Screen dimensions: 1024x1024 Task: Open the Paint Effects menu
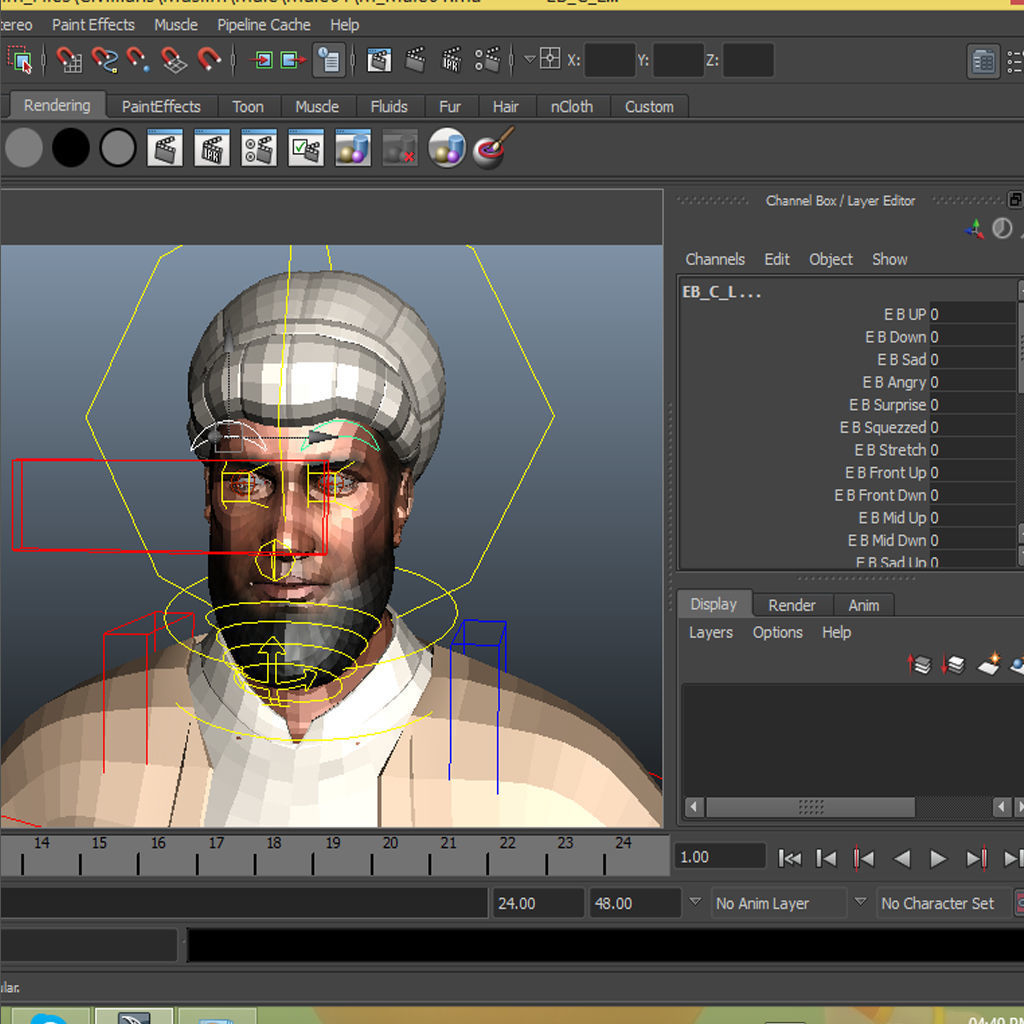click(x=93, y=25)
